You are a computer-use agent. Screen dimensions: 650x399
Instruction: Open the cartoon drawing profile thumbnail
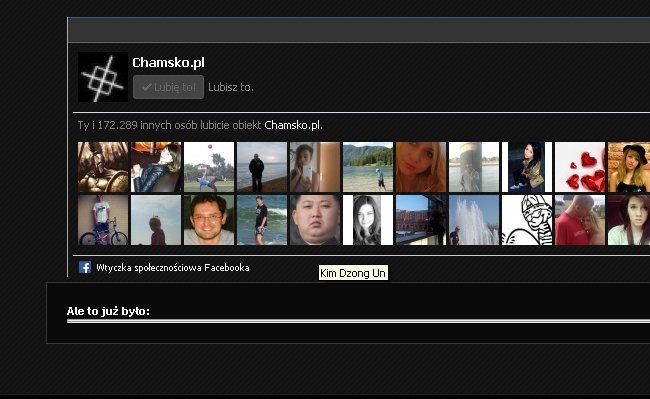click(x=527, y=220)
